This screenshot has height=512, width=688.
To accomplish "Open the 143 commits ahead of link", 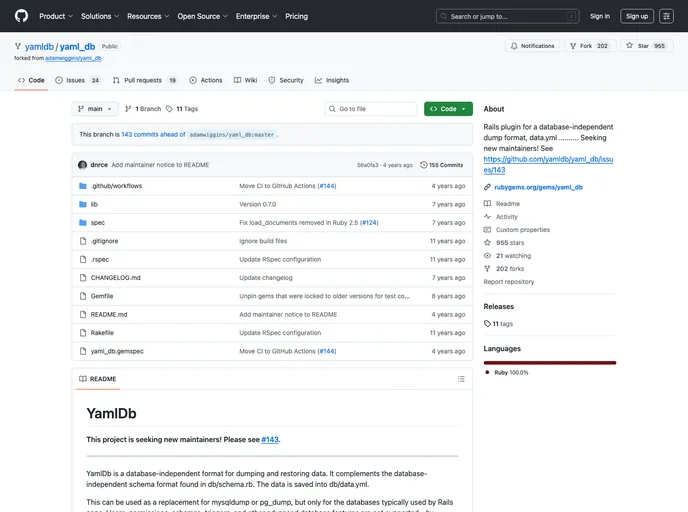I will 153,134.
